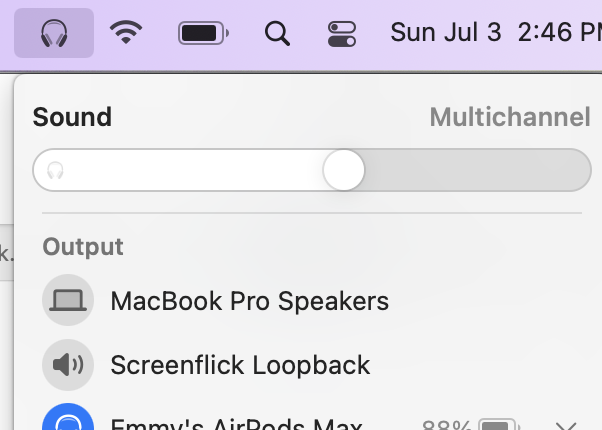Click the Output section heading
The width and height of the screenshot is (602, 430).
[x=83, y=246]
